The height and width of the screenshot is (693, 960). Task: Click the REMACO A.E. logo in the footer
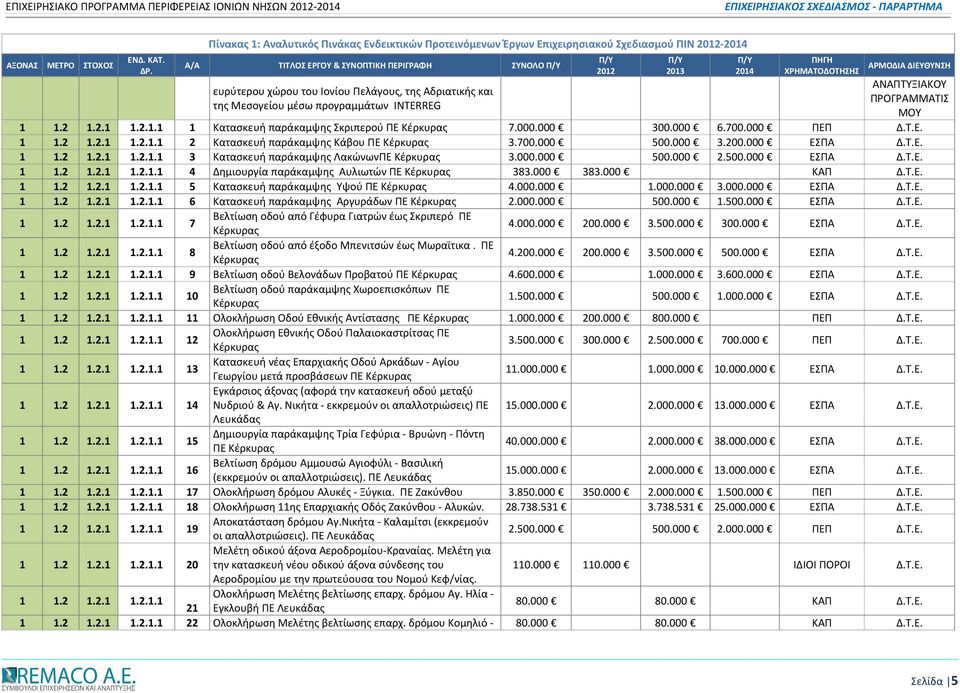tap(68, 678)
